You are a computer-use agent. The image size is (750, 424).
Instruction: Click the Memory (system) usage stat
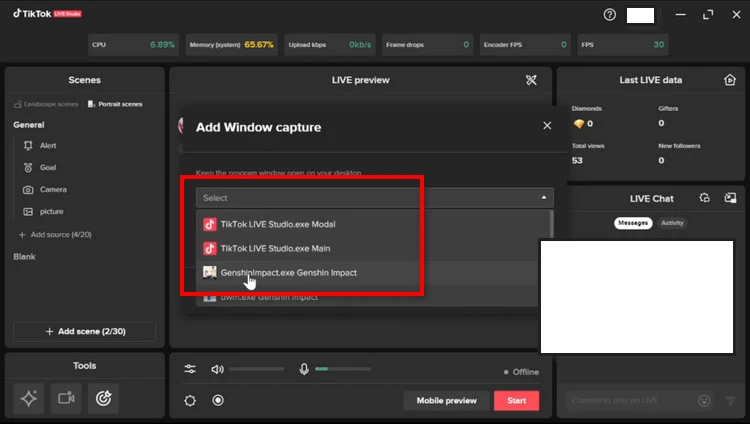(x=232, y=45)
